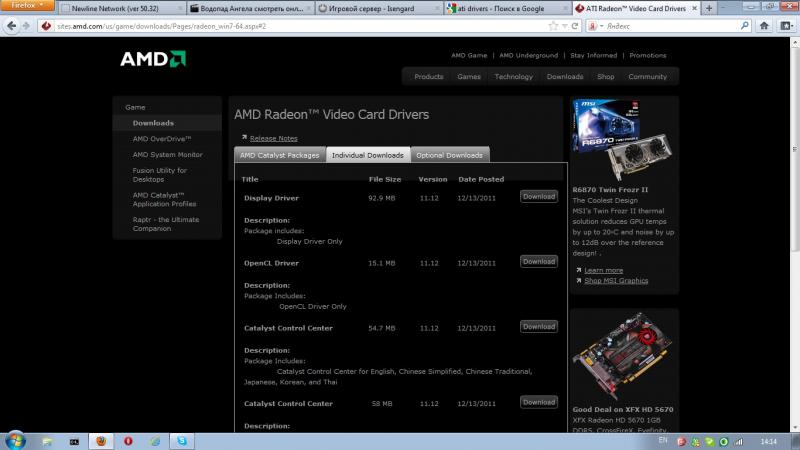800x450 pixels.
Task: Open Skype from the taskbar
Action: [182, 441]
